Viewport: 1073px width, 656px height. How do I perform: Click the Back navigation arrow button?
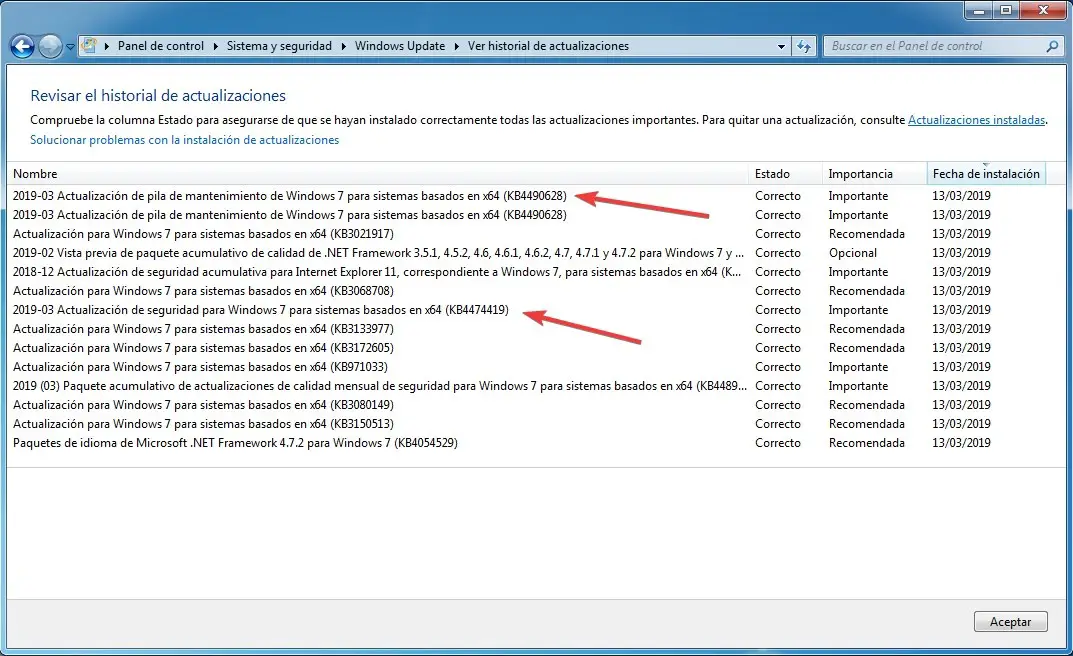point(22,47)
